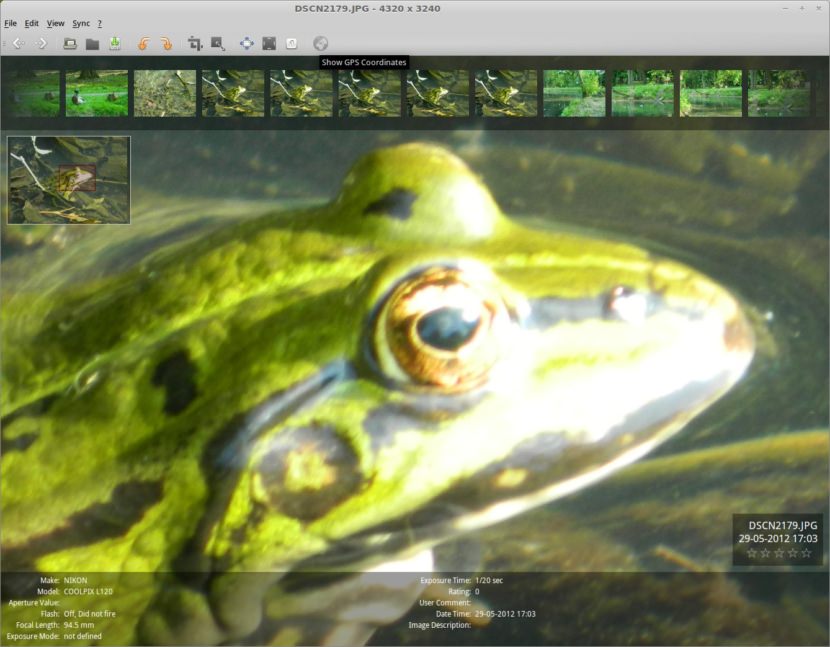The image size is (830, 647).
Task: Click the Exposure Time value 1/20 sec
Action: 489,580
